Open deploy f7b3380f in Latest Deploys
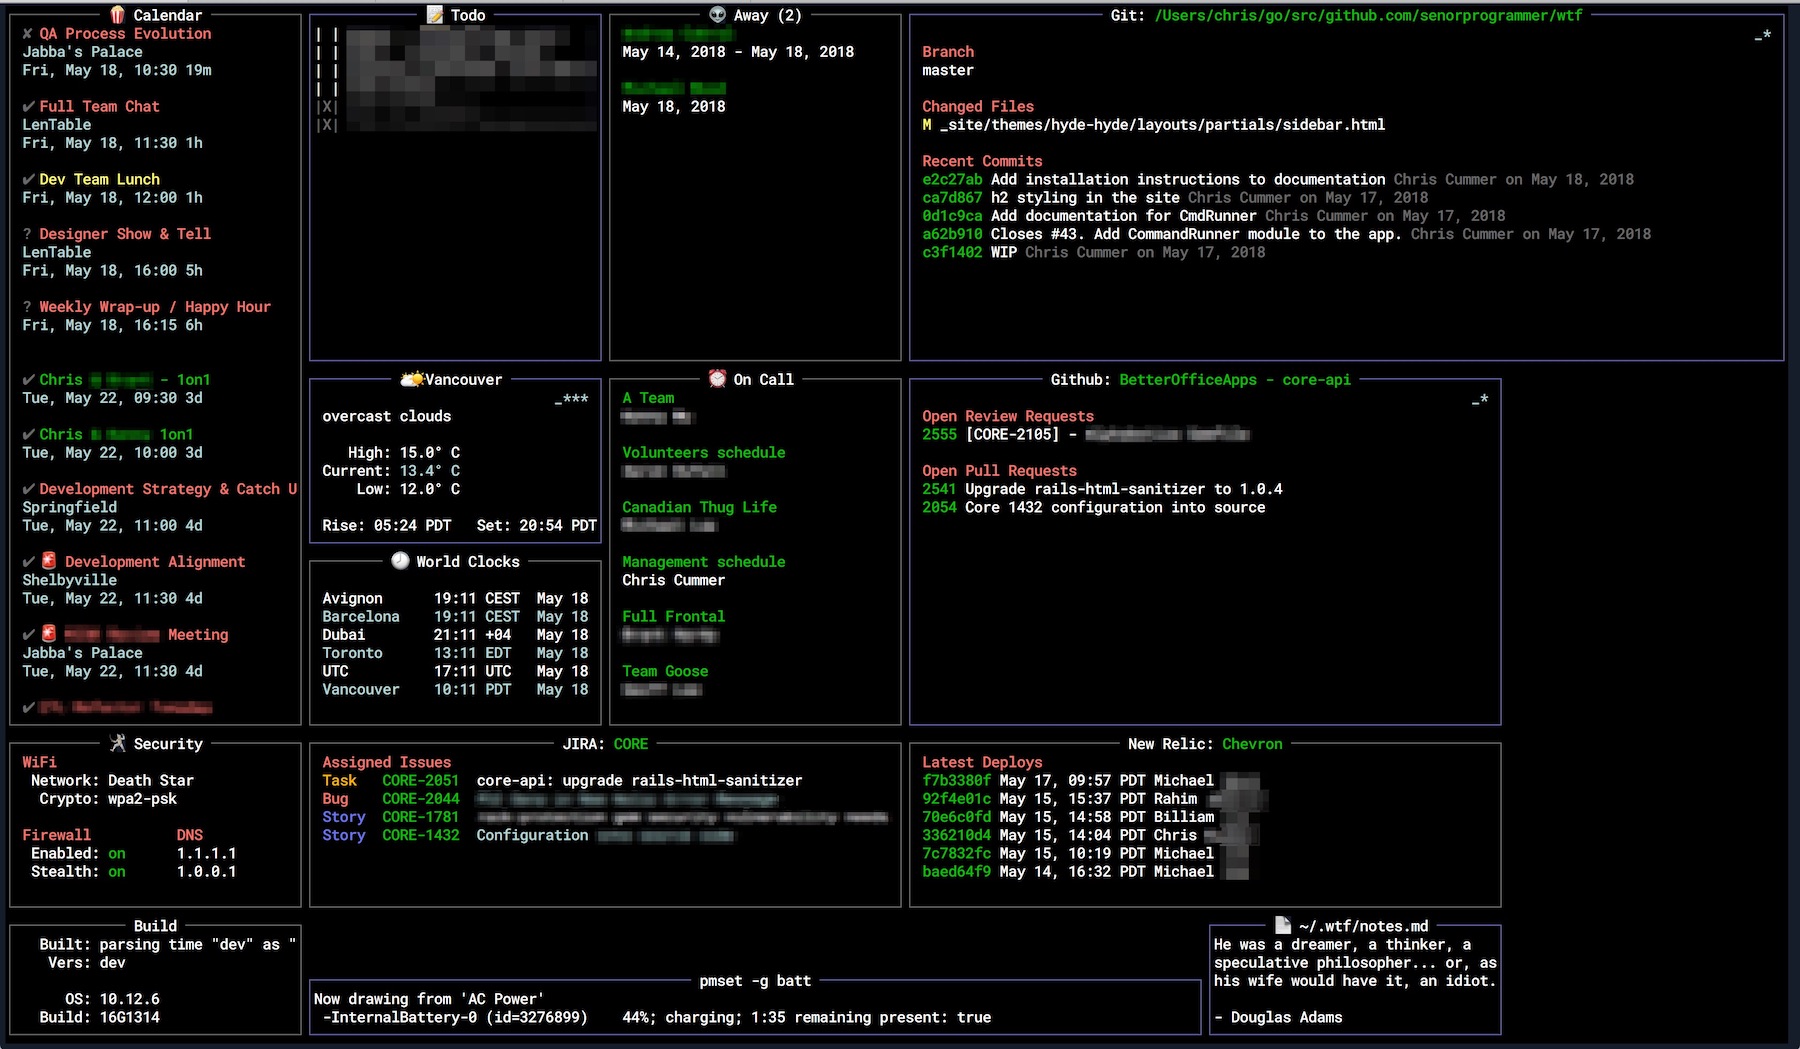The width and height of the screenshot is (1800, 1049). (x=956, y=781)
